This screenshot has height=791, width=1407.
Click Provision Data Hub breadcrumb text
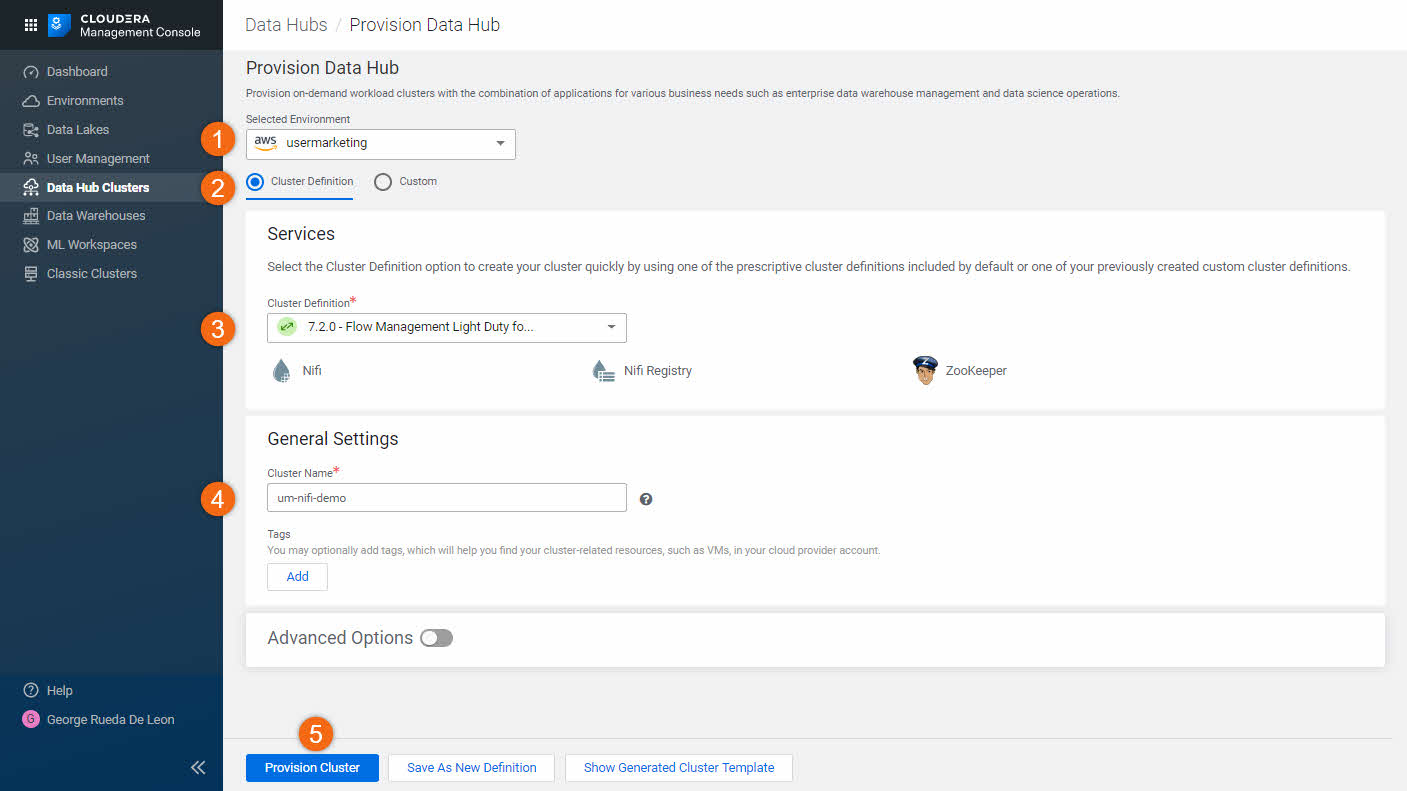425,25
